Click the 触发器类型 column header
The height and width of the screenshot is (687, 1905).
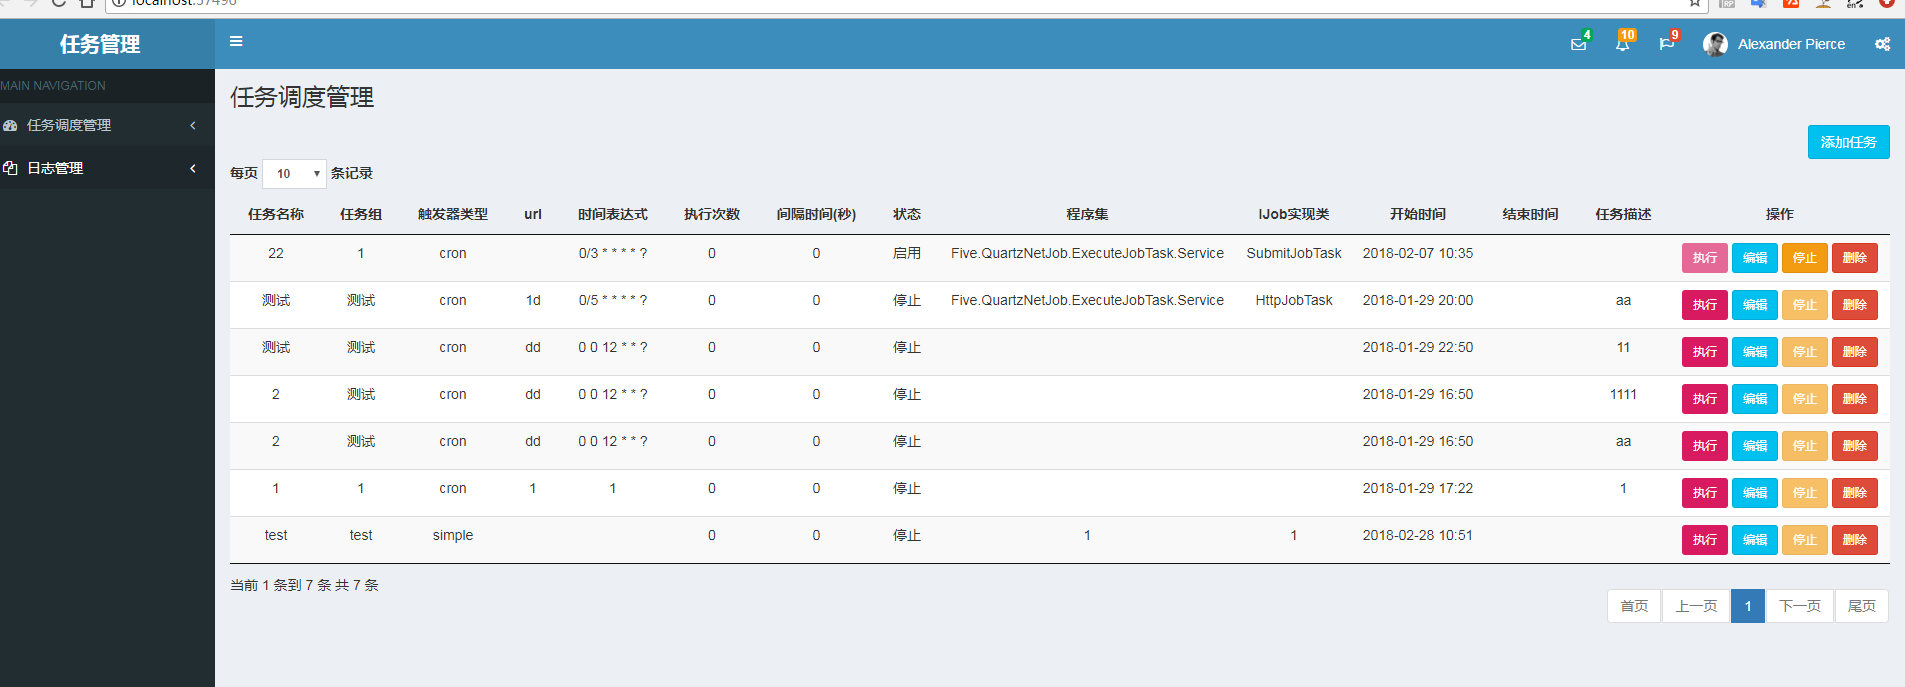click(x=453, y=214)
